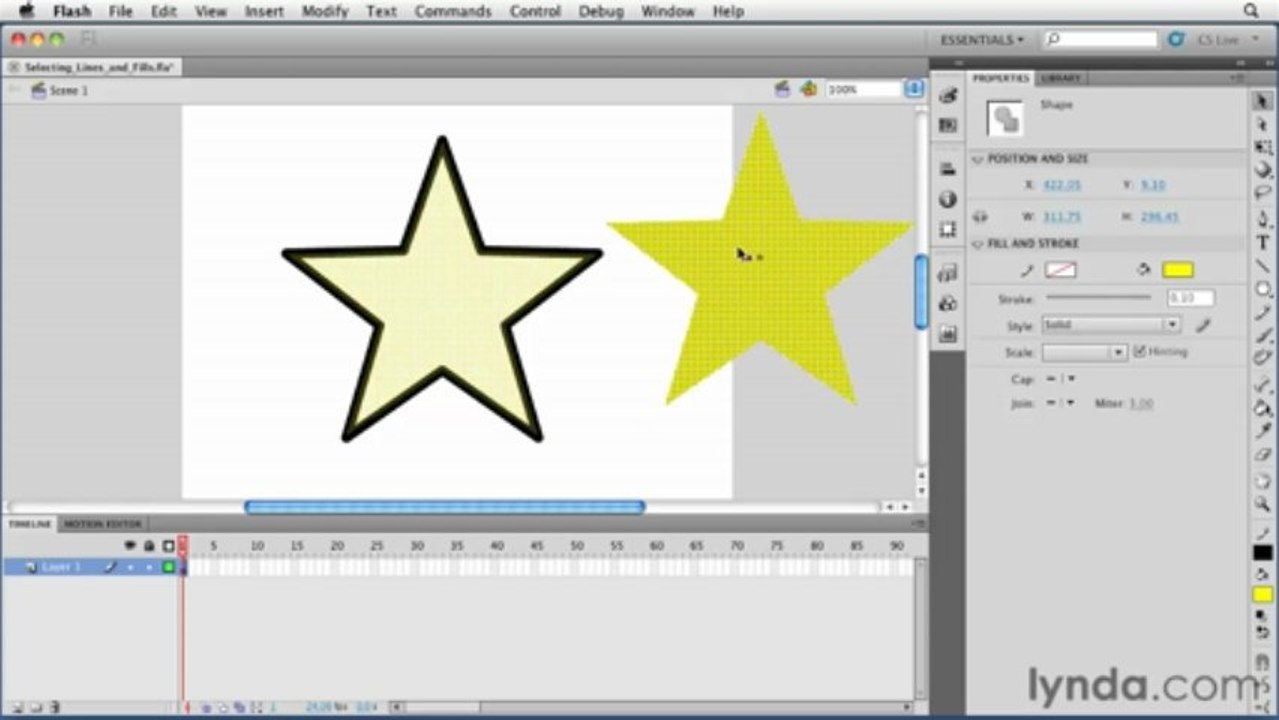Click the pencil edit stroke style button
This screenshot has height=720, width=1279.
tap(1203, 325)
